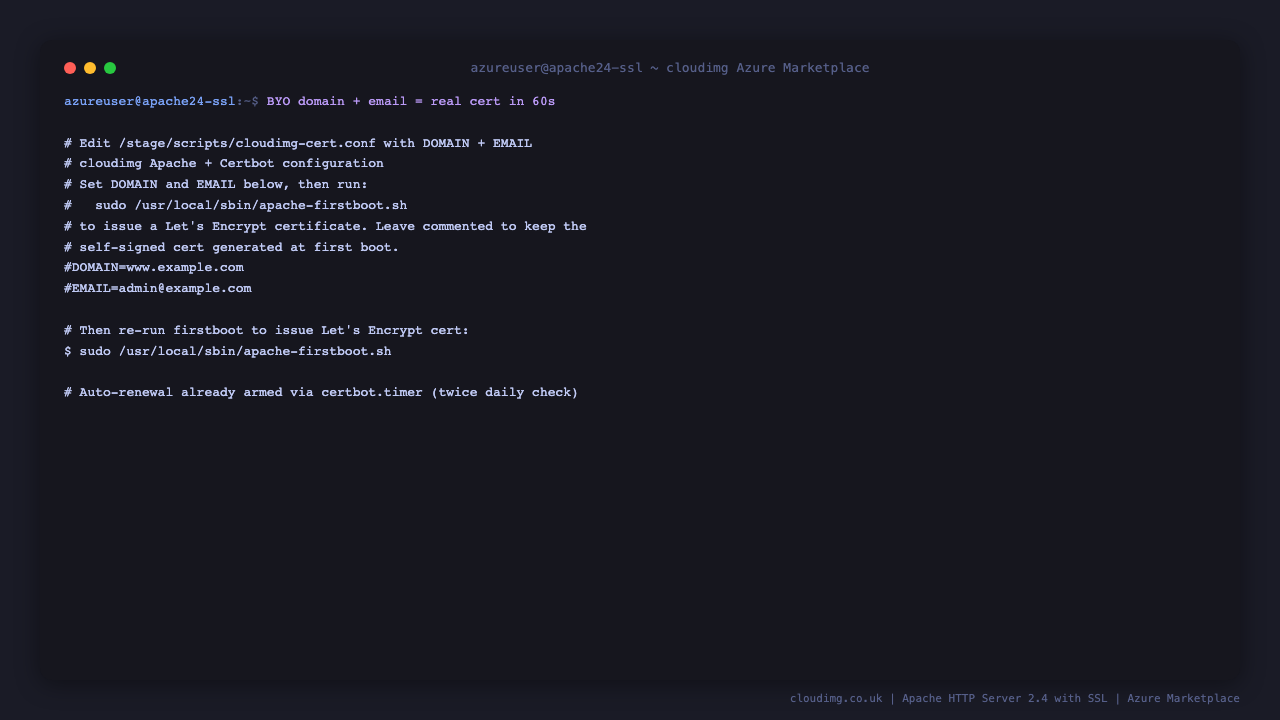The width and height of the screenshot is (1280, 720).
Task: Click the azureuser@apache24-ssl prompt text
Action: point(150,102)
